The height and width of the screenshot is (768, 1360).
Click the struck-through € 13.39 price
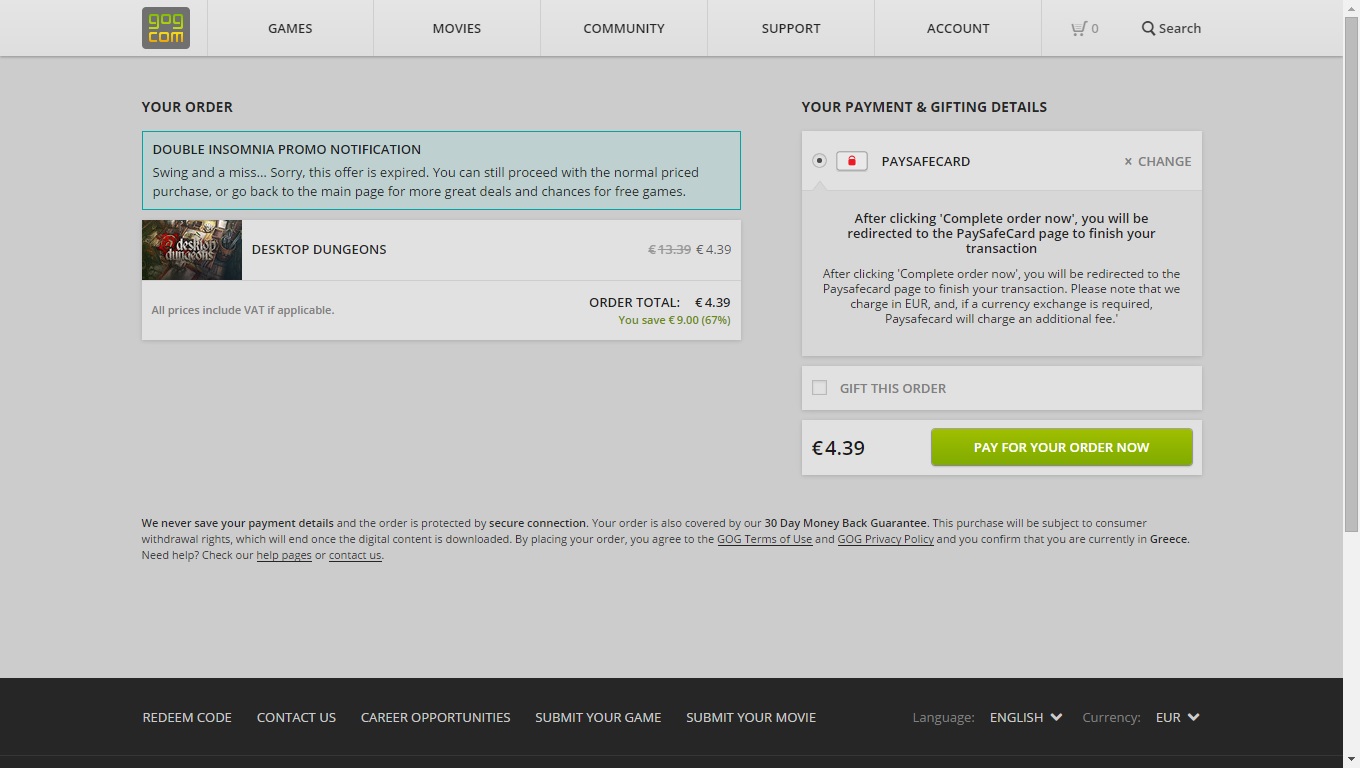click(669, 250)
